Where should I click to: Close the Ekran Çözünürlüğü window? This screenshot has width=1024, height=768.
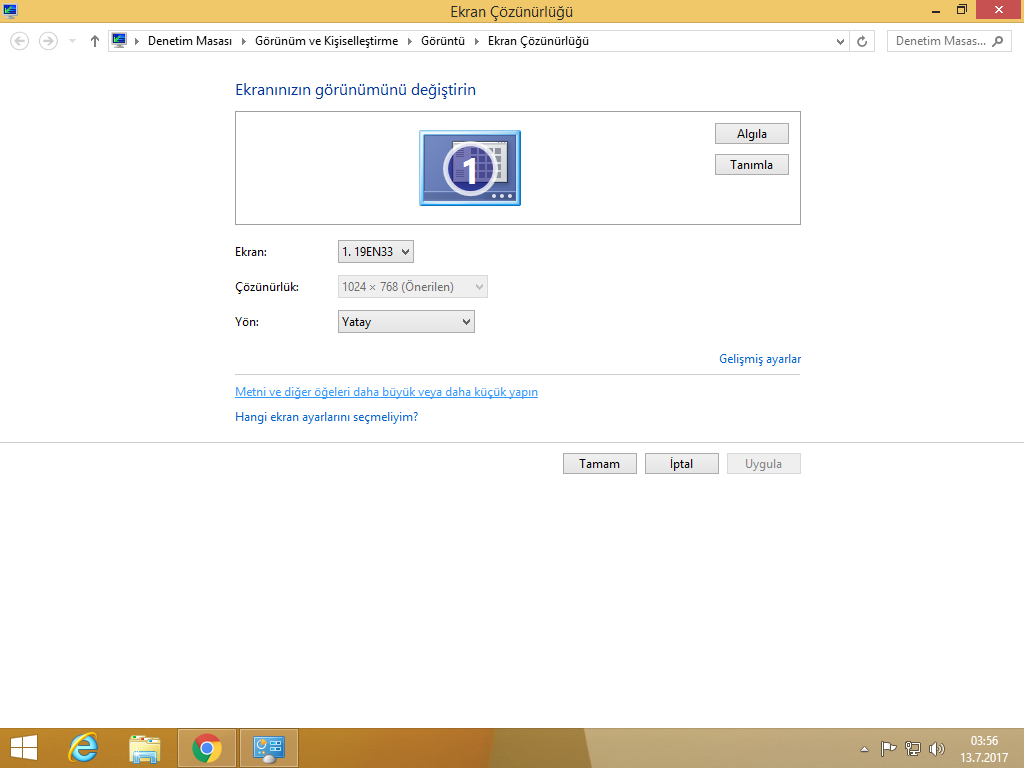(999, 10)
